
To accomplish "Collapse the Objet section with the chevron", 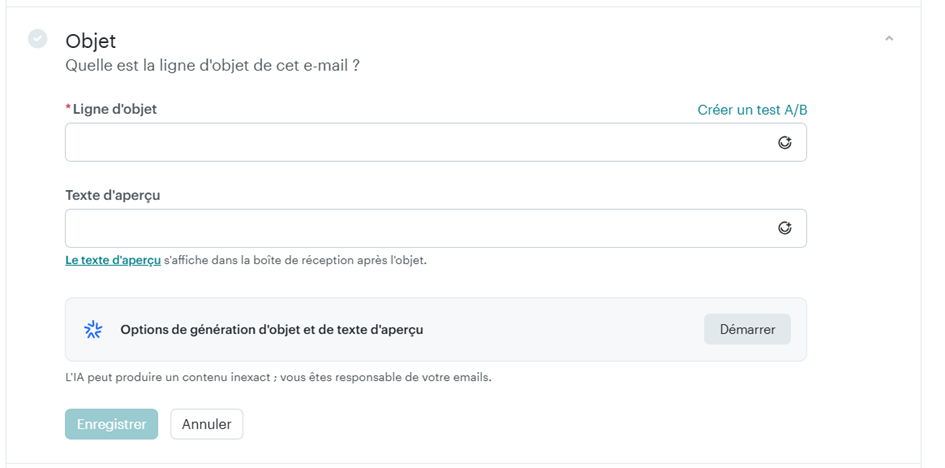I will click(x=889, y=39).
